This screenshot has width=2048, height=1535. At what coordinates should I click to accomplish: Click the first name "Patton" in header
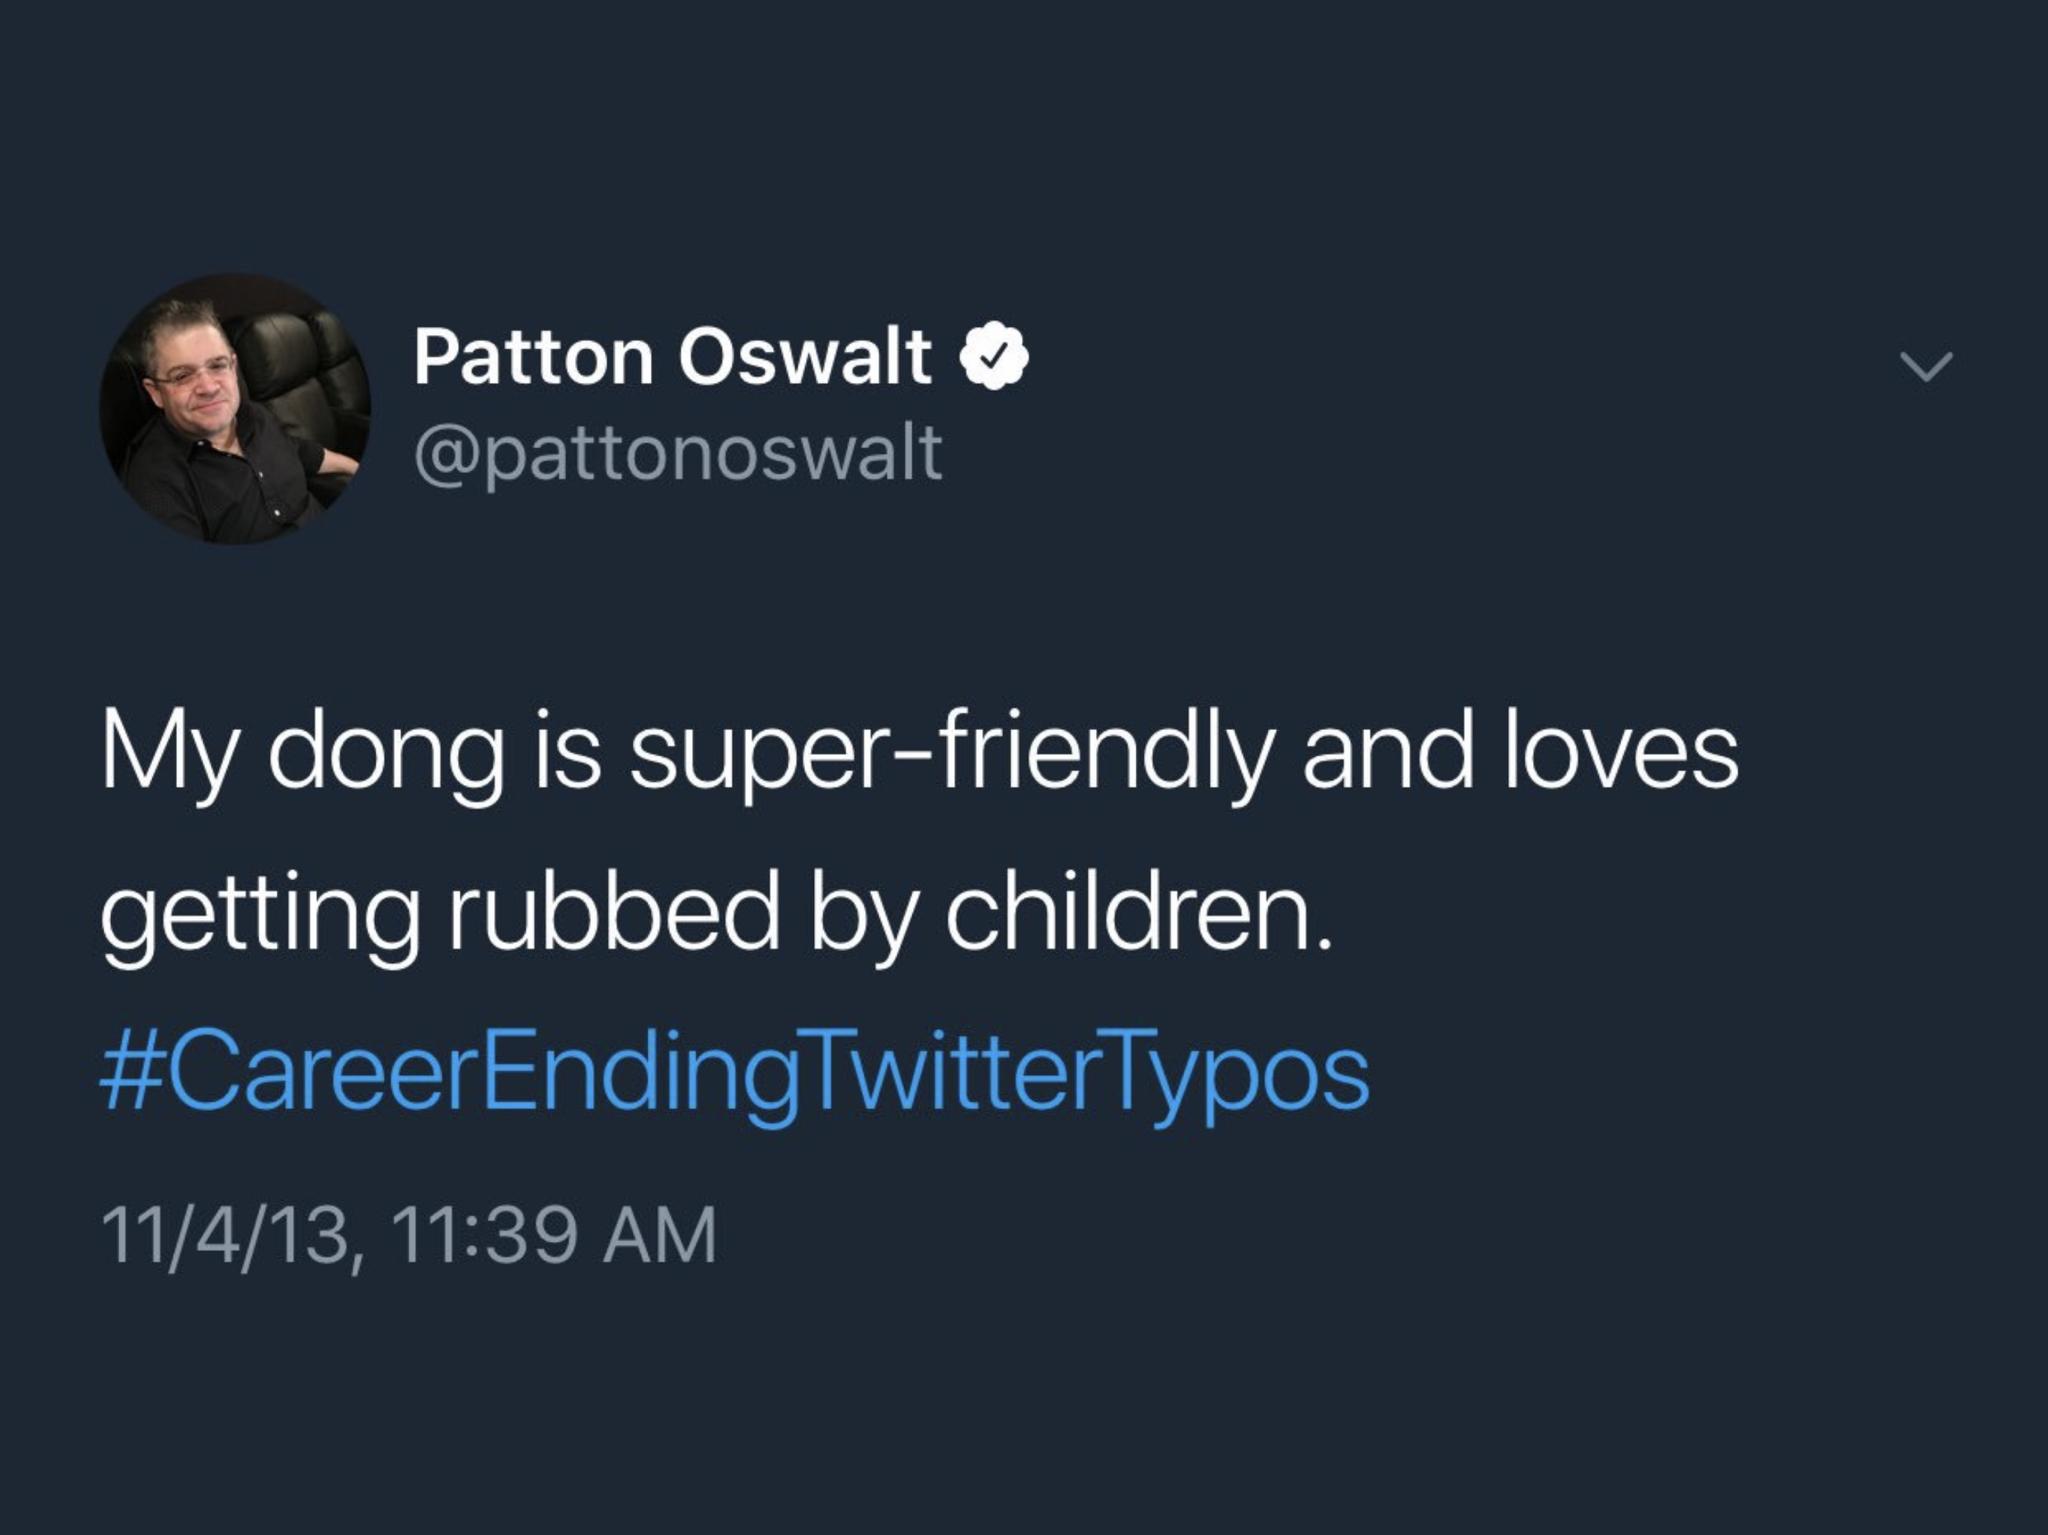point(534,358)
